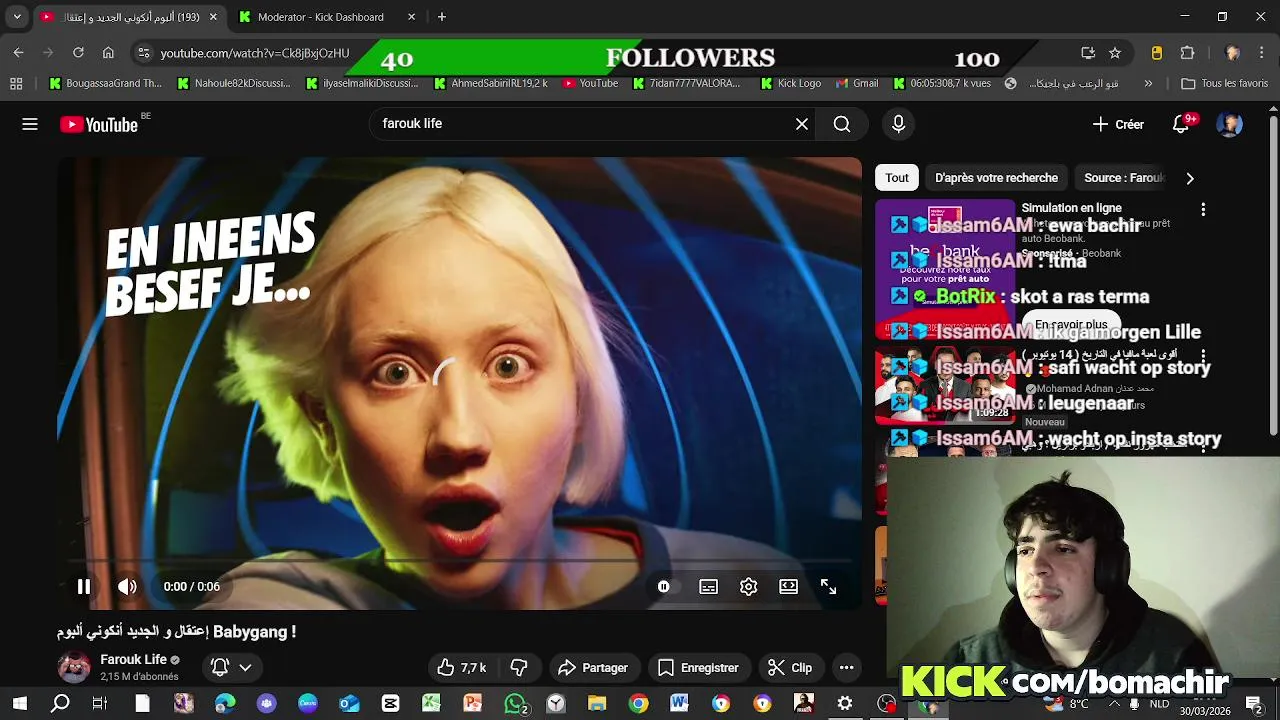
Task: Reload the current page
Action: tap(78, 53)
